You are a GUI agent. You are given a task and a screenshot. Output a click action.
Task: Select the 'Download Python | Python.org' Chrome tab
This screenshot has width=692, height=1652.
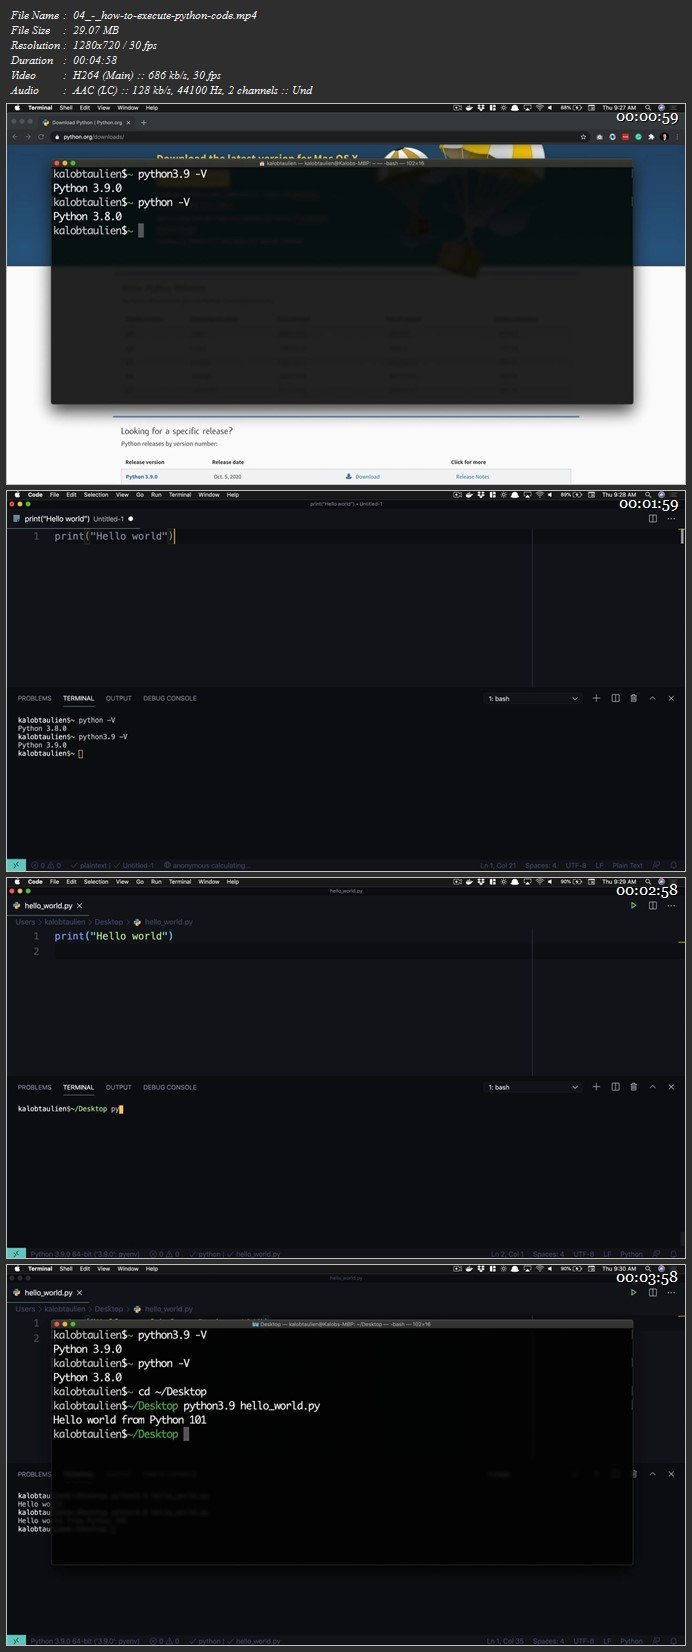coord(86,122)
